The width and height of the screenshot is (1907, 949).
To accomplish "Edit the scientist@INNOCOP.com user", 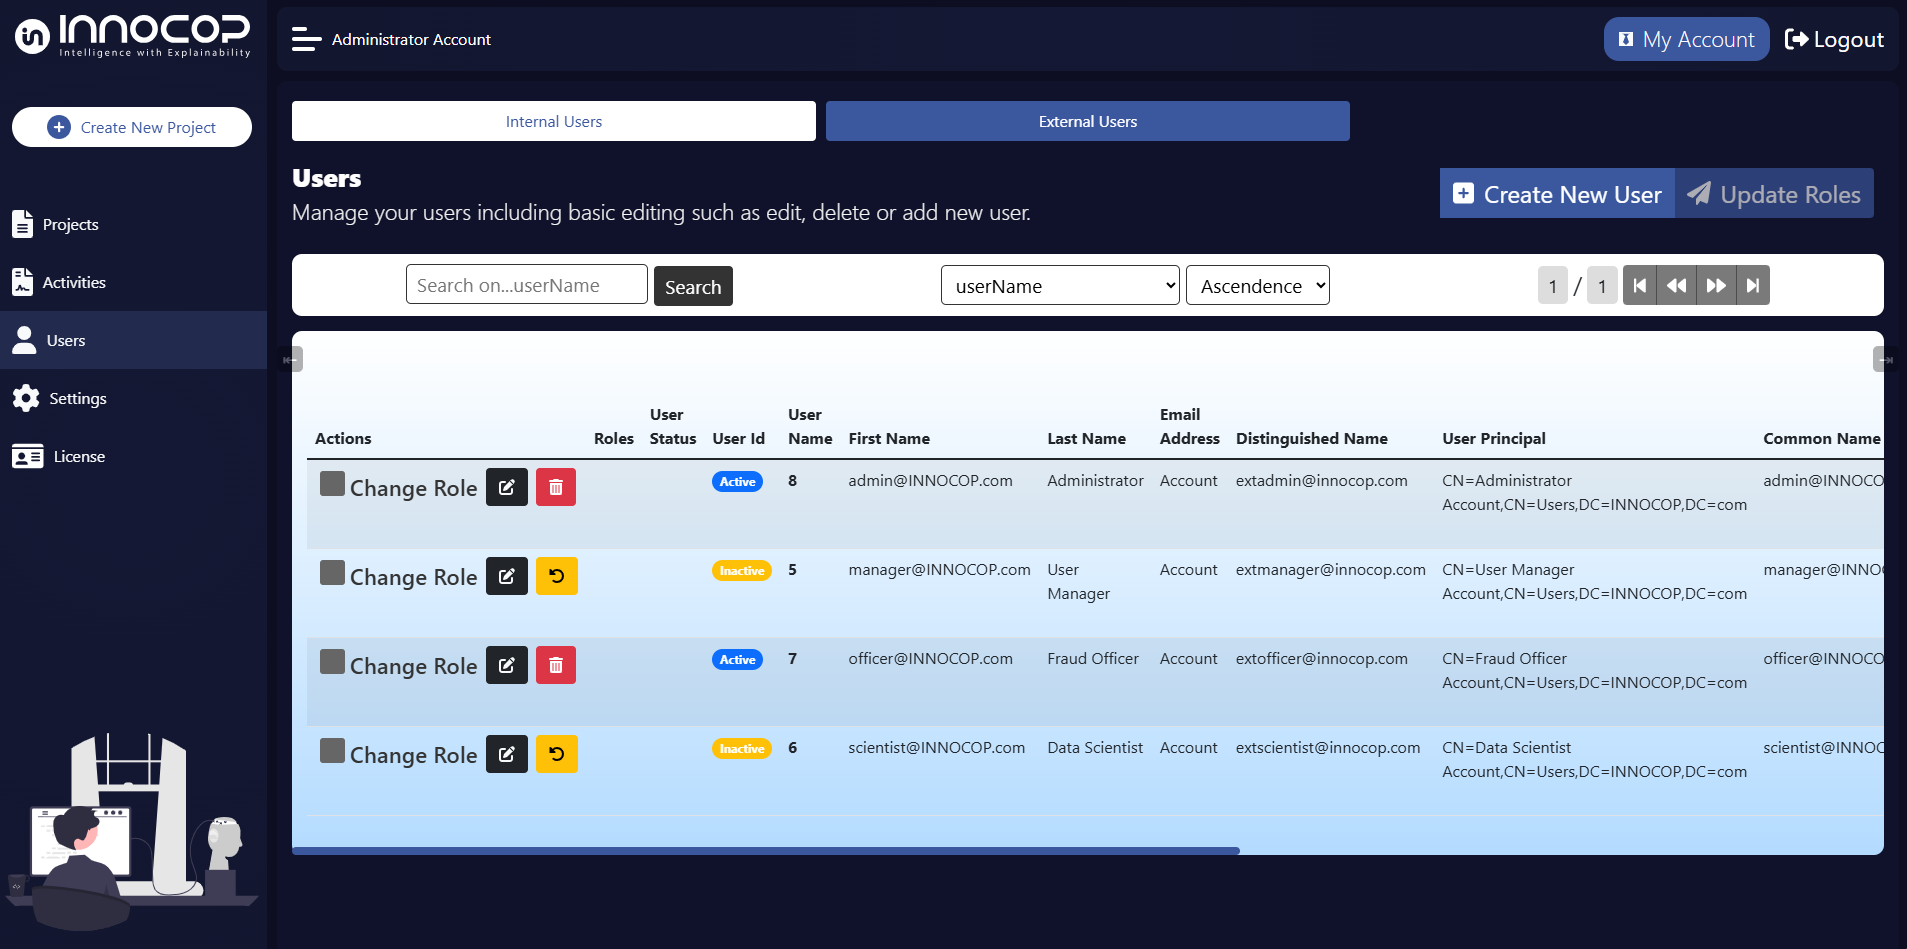I will click(x=507, y=754).
